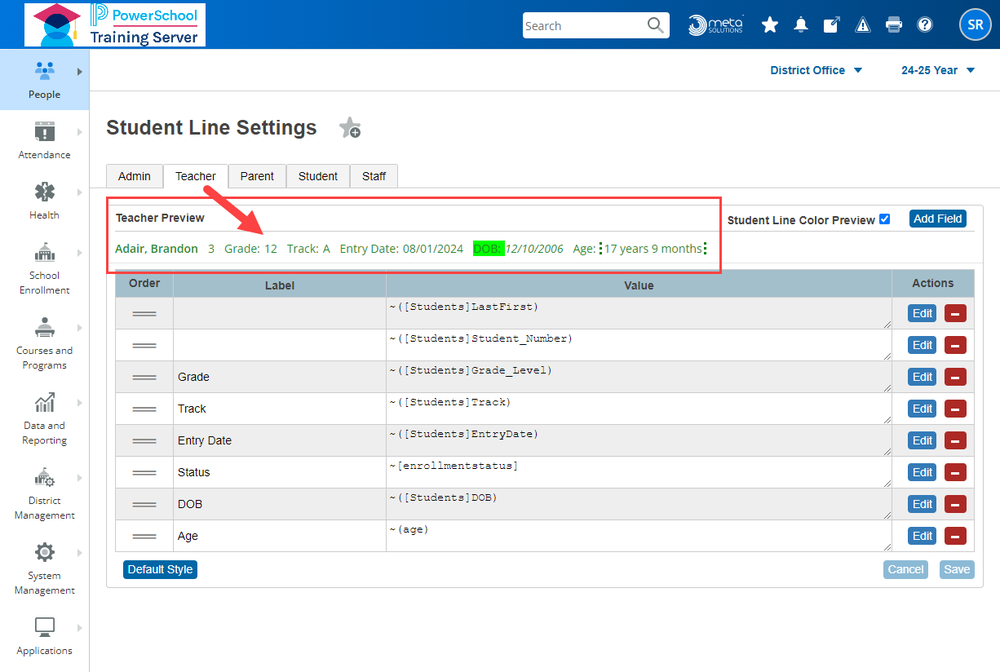The height and width of the screenshot is (672, 1000).
Task: Expand Courses and Programs submenu arrow
Action: coord(79,328)
